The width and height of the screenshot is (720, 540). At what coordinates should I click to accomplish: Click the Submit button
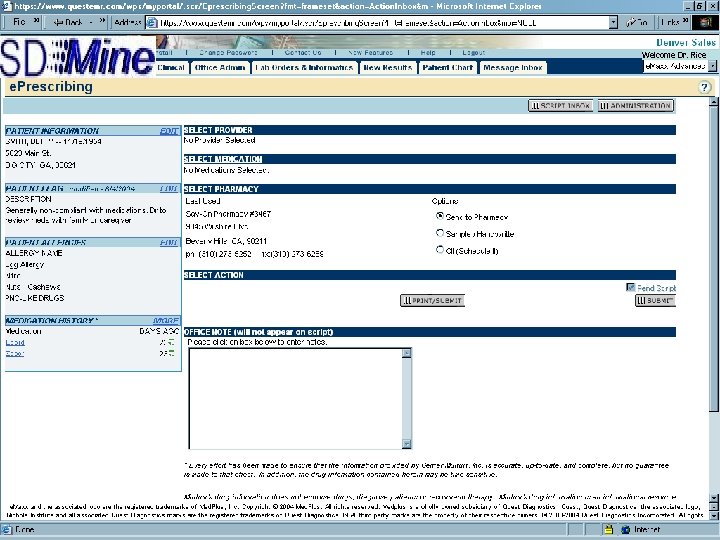coord(655,301)
